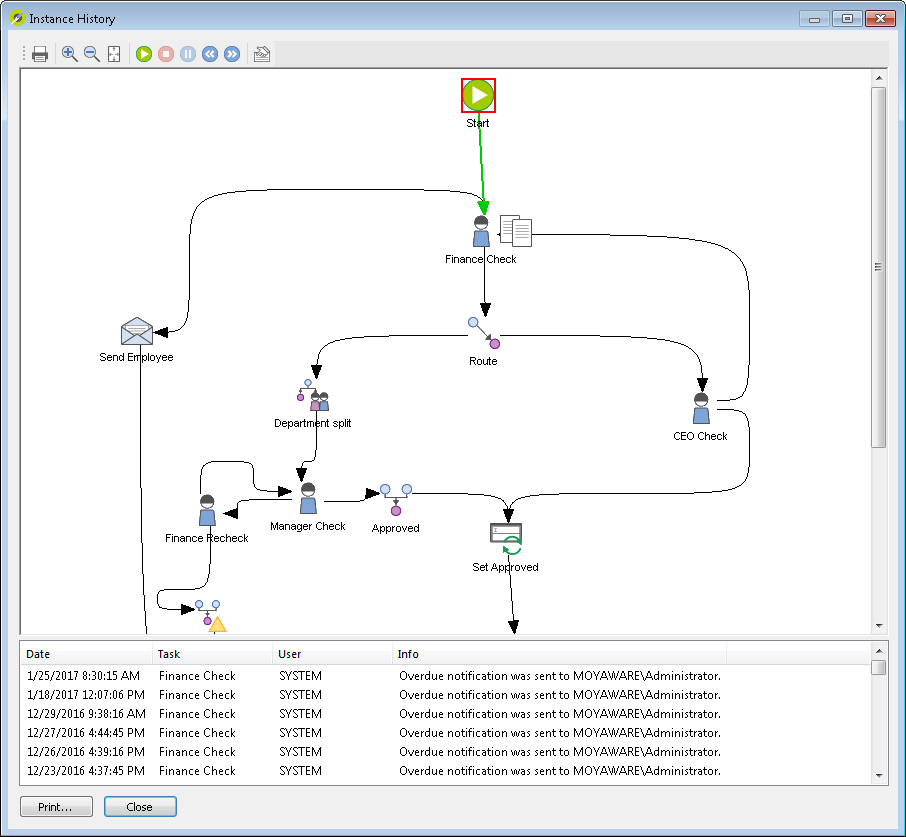Click the history list scrollbar up arrow
Screen dimensions: 906x837
pos(879,650)
